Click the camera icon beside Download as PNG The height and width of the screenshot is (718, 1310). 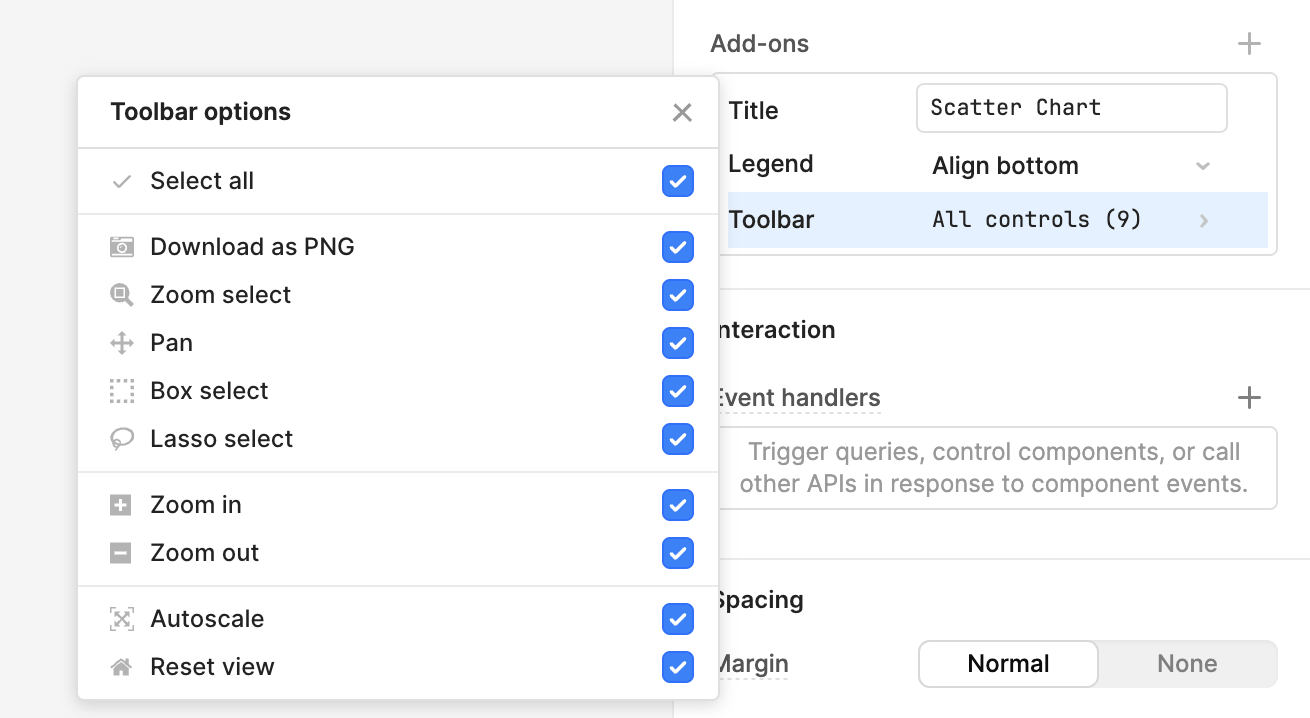coord(121,247)
